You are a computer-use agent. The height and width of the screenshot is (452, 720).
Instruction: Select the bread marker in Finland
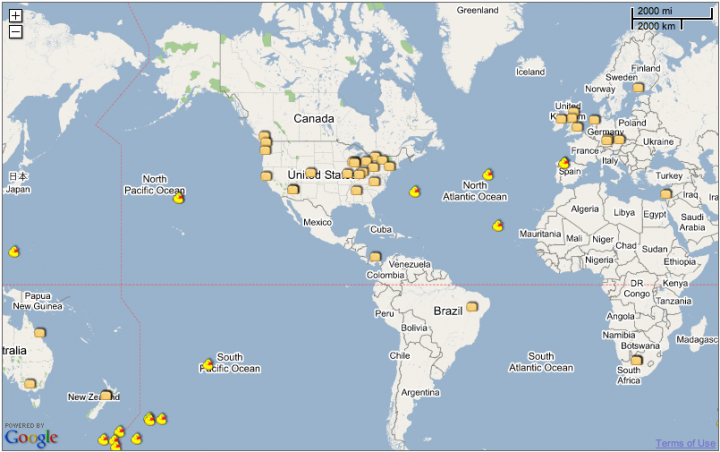coord(638,87)
